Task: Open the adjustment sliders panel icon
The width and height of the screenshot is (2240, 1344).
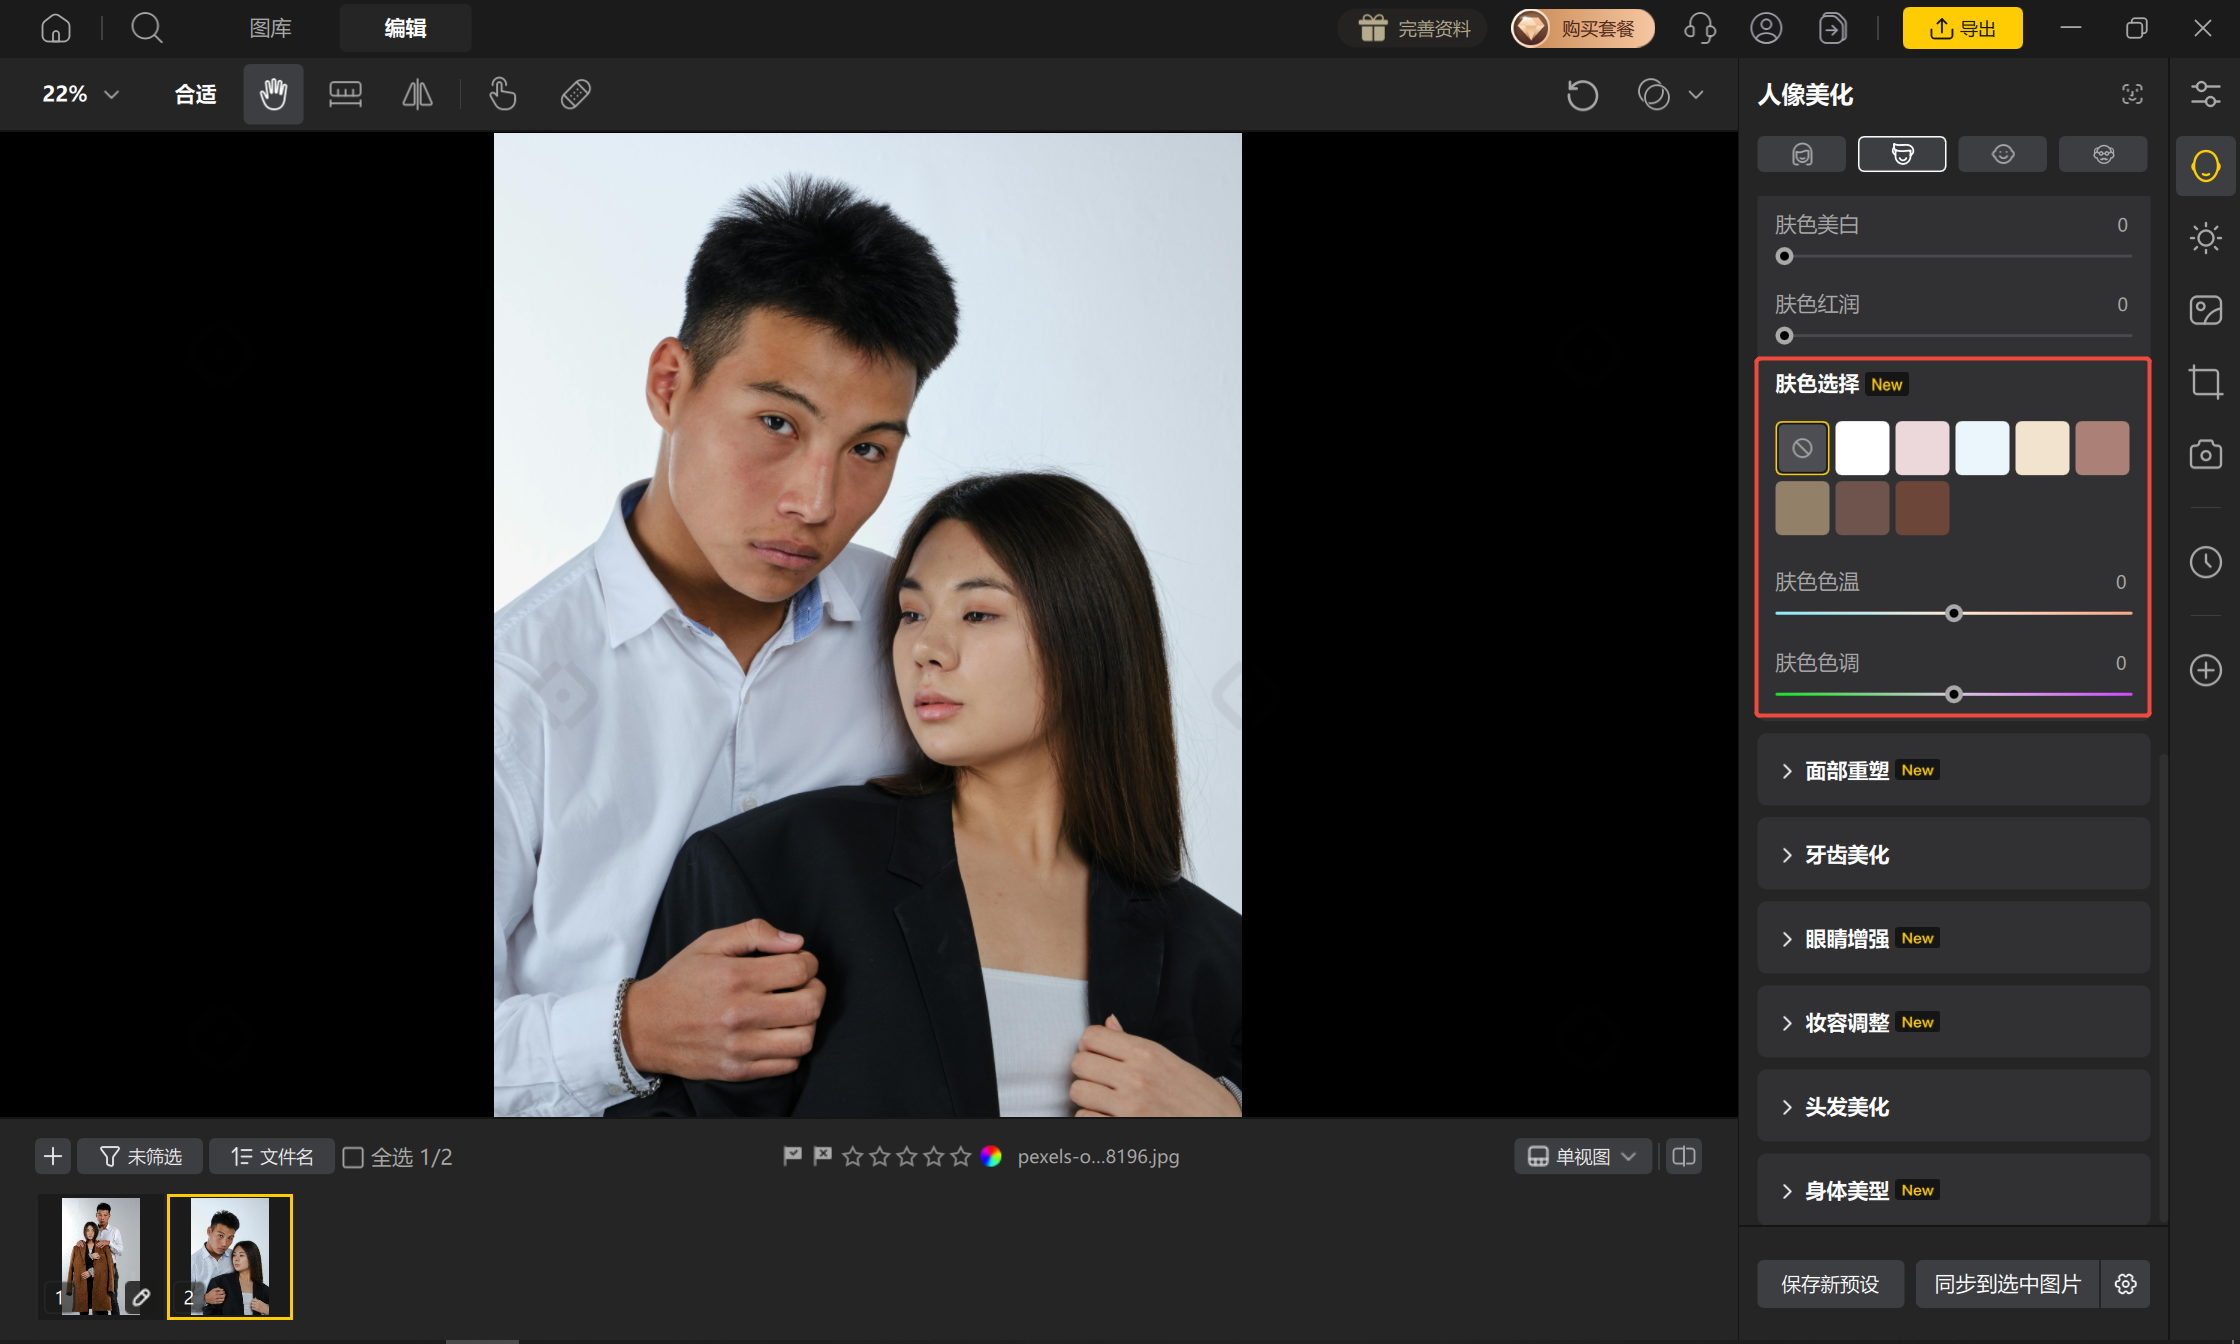Action: coord(2205,94)
